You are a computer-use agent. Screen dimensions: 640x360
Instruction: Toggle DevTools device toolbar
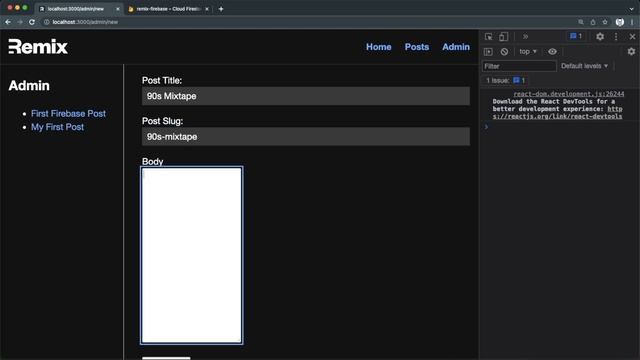pyautogui.click(x=504, y=37)
